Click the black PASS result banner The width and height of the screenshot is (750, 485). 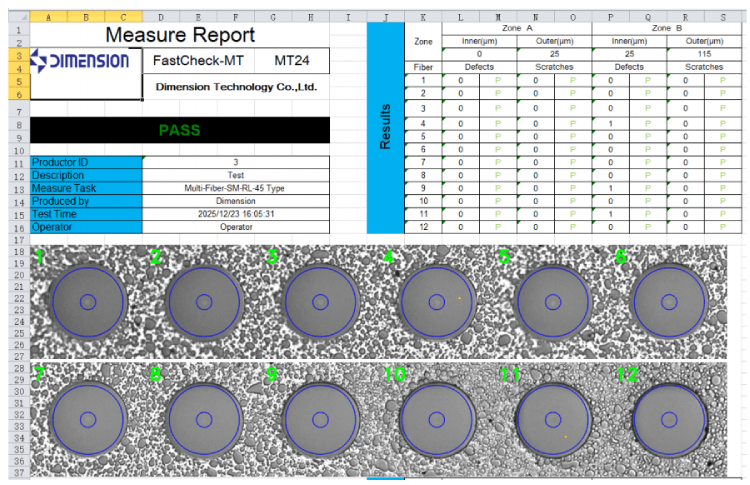point(179,130)
